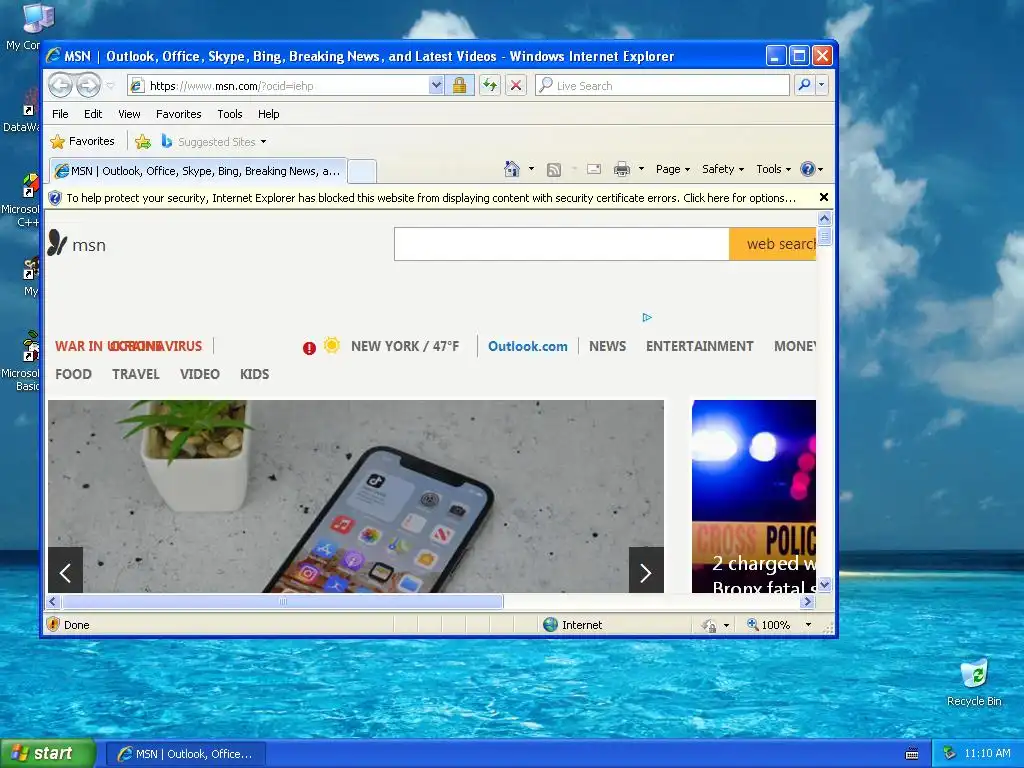The image size is (1024, 768).
Task: Click the red alert exclamation icon
Action: click(x=309, y=348)
